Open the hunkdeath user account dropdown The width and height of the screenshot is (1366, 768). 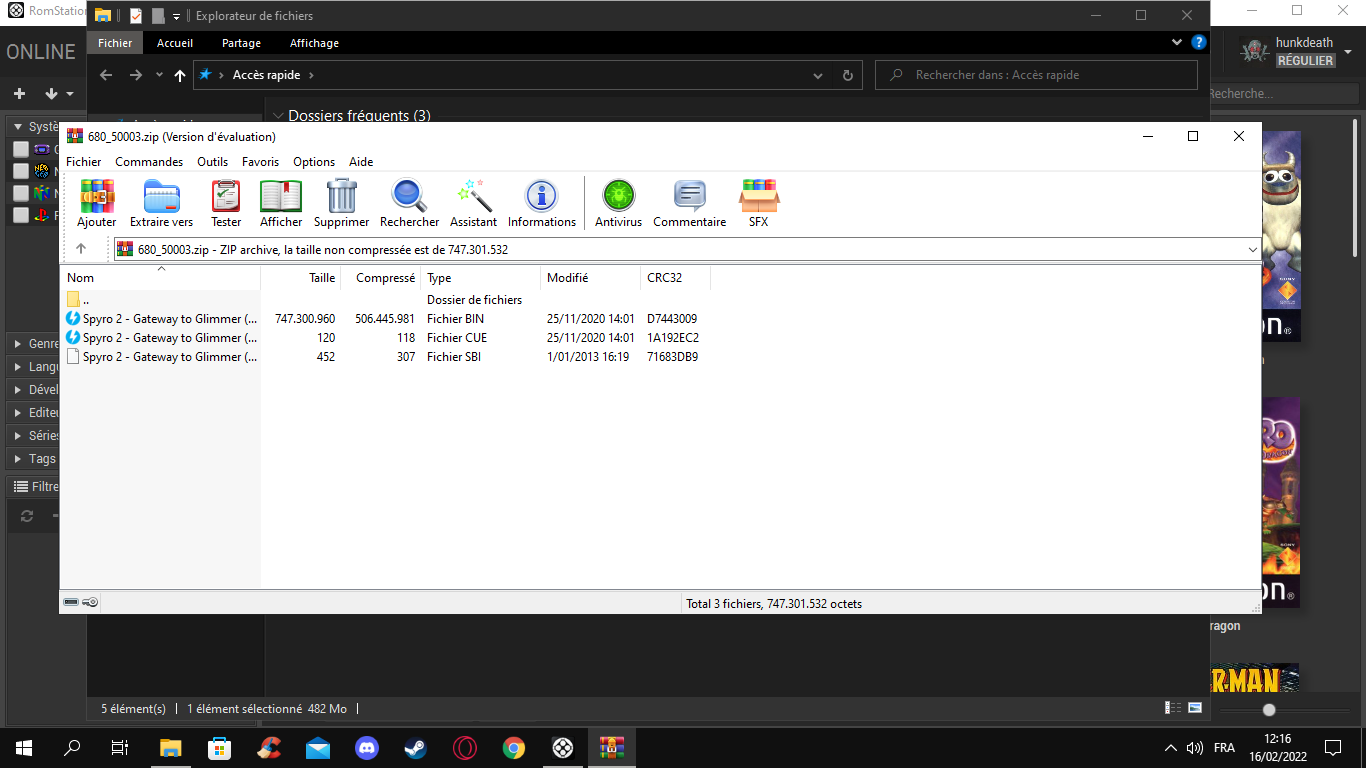coord(1348,52)
